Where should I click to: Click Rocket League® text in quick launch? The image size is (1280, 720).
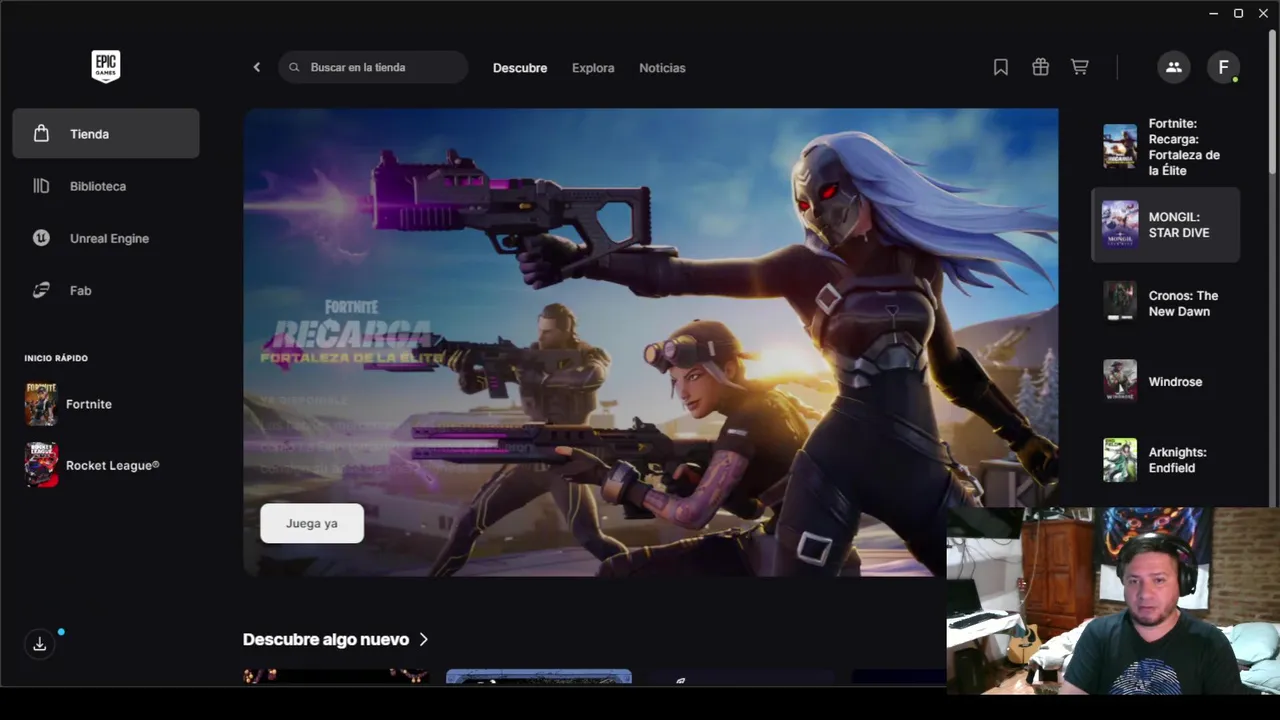113,465
